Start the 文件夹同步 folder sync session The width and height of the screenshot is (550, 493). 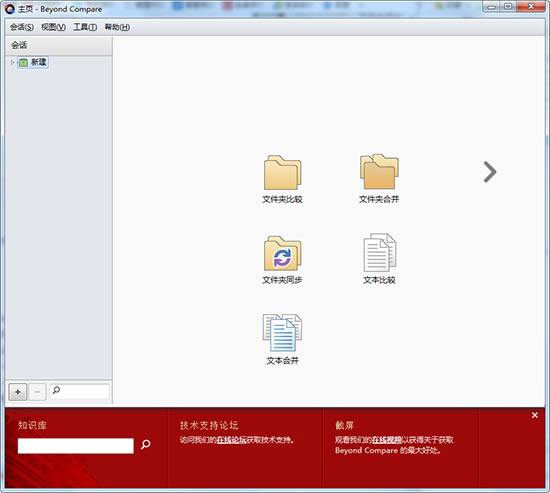tap(282, 253)
